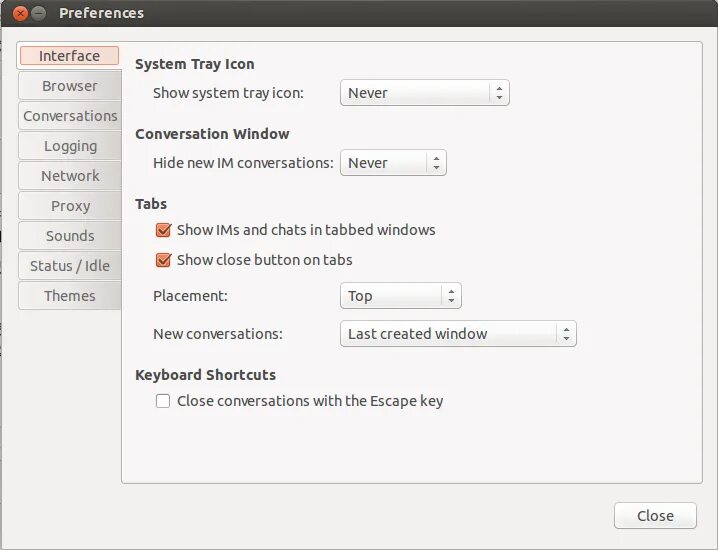Open the Sounds tab
The height and width of the screenshot is (550, 718).
[x=70, y=236]
